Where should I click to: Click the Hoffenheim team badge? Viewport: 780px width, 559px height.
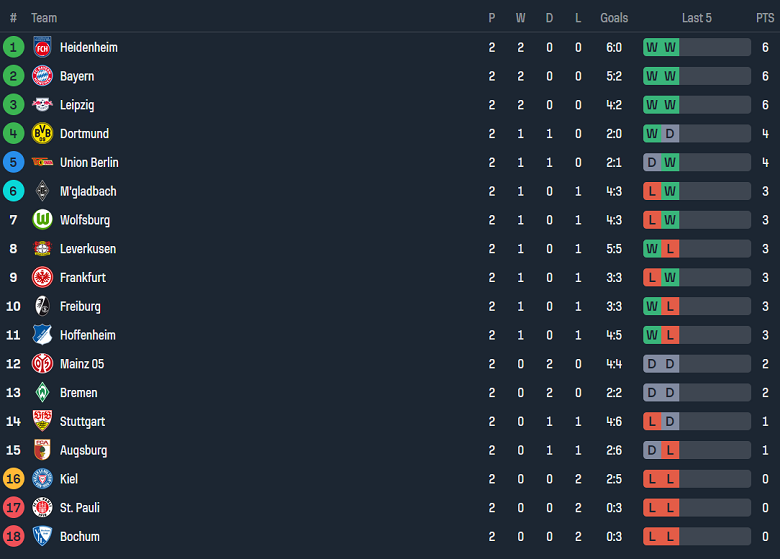[x=42, y=335]
